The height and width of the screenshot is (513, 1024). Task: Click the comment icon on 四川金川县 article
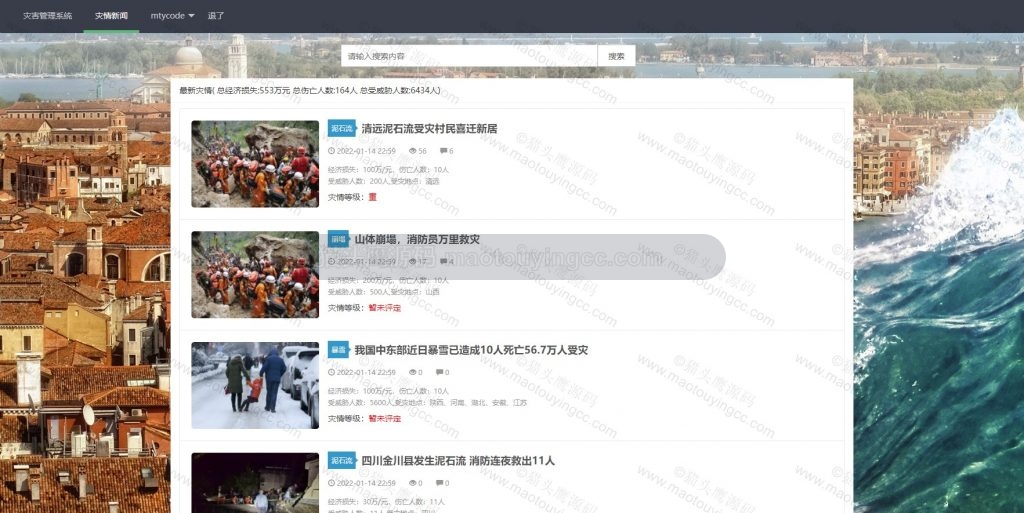(440, 483)
